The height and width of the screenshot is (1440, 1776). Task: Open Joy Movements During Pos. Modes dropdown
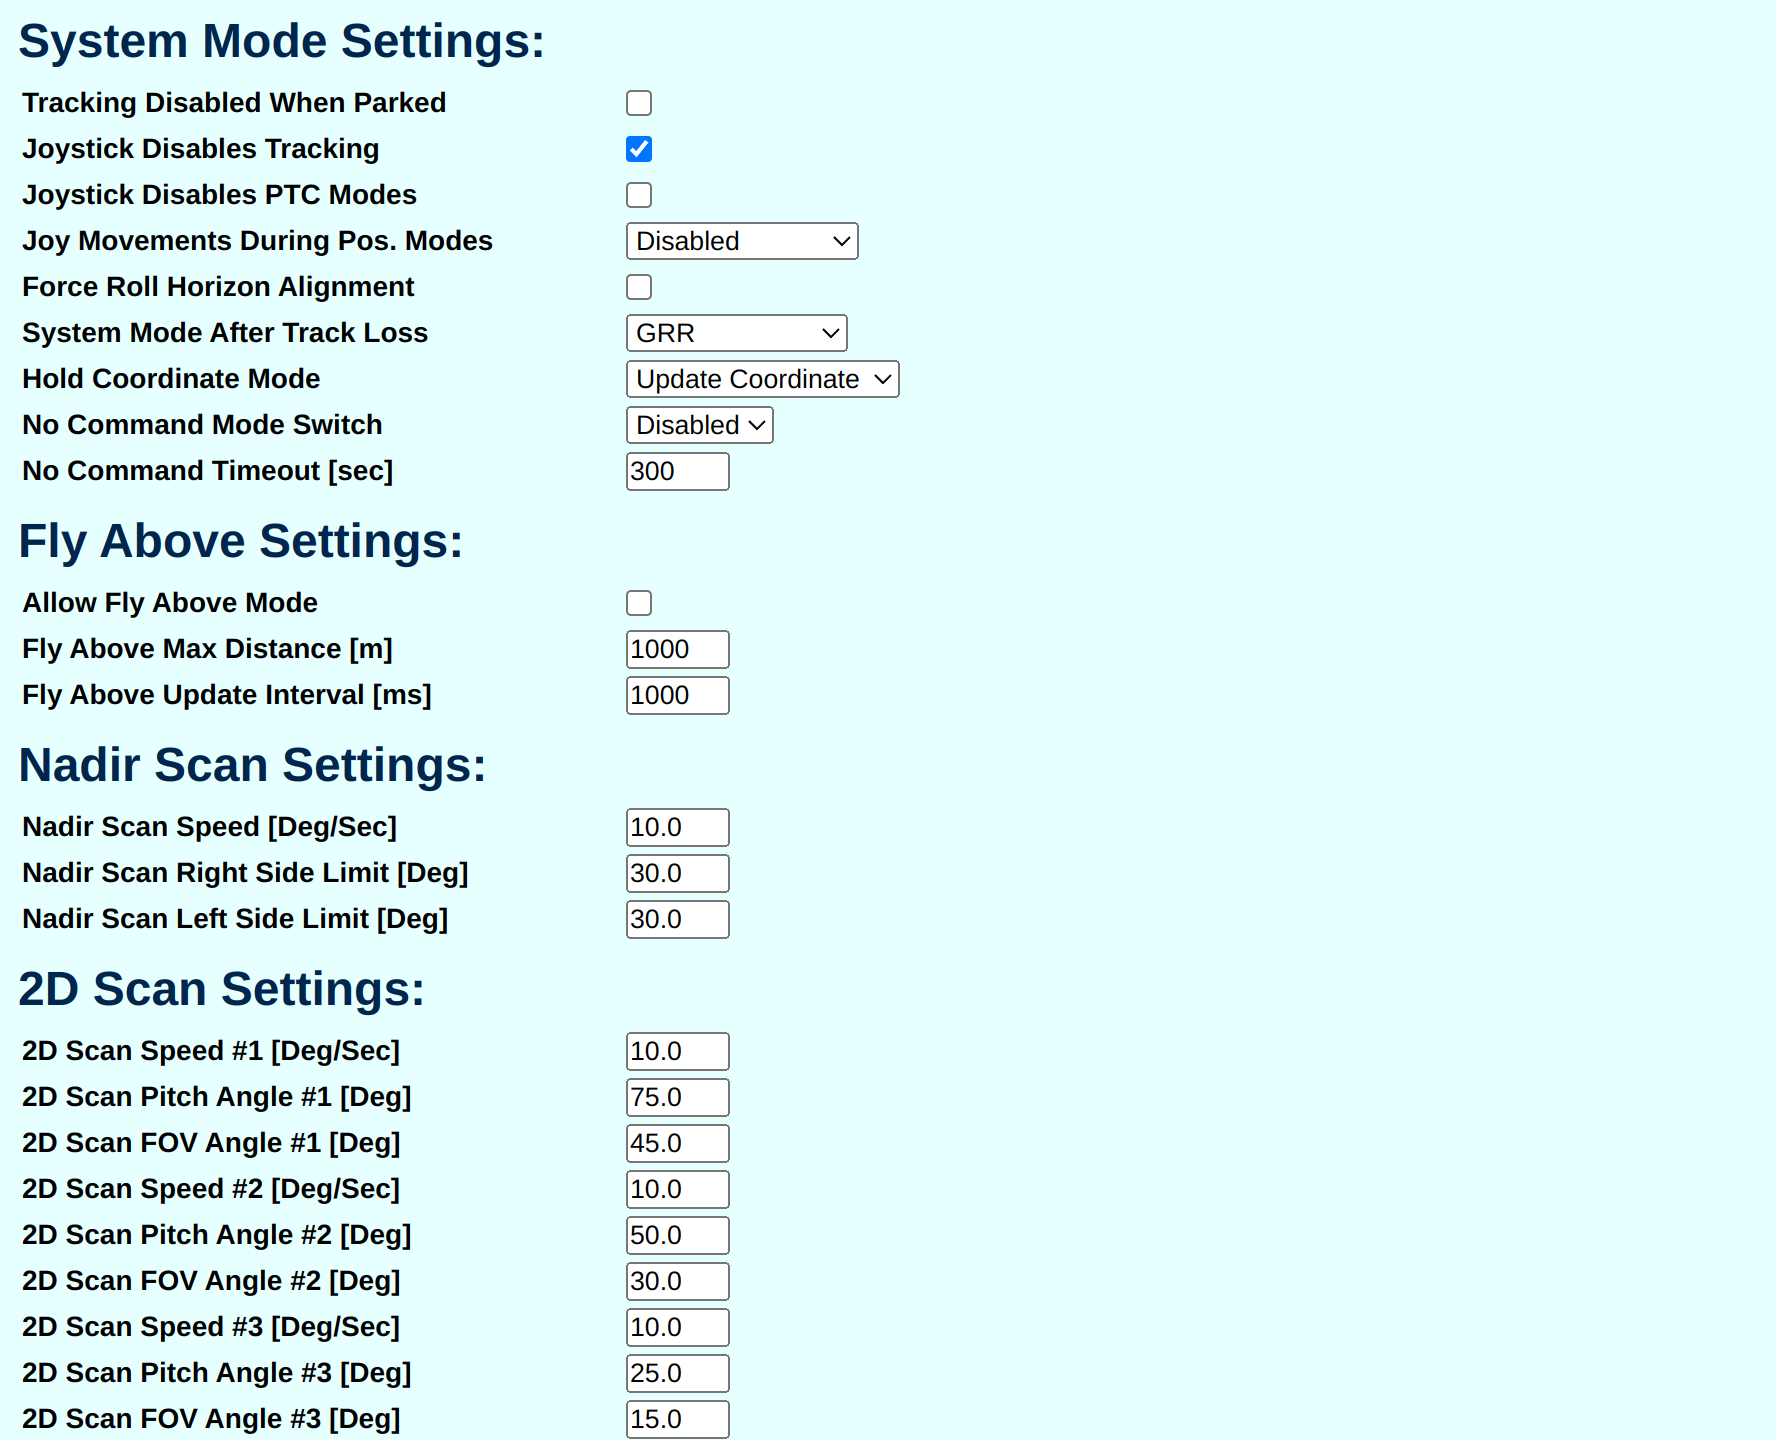(x=742, y=241)
